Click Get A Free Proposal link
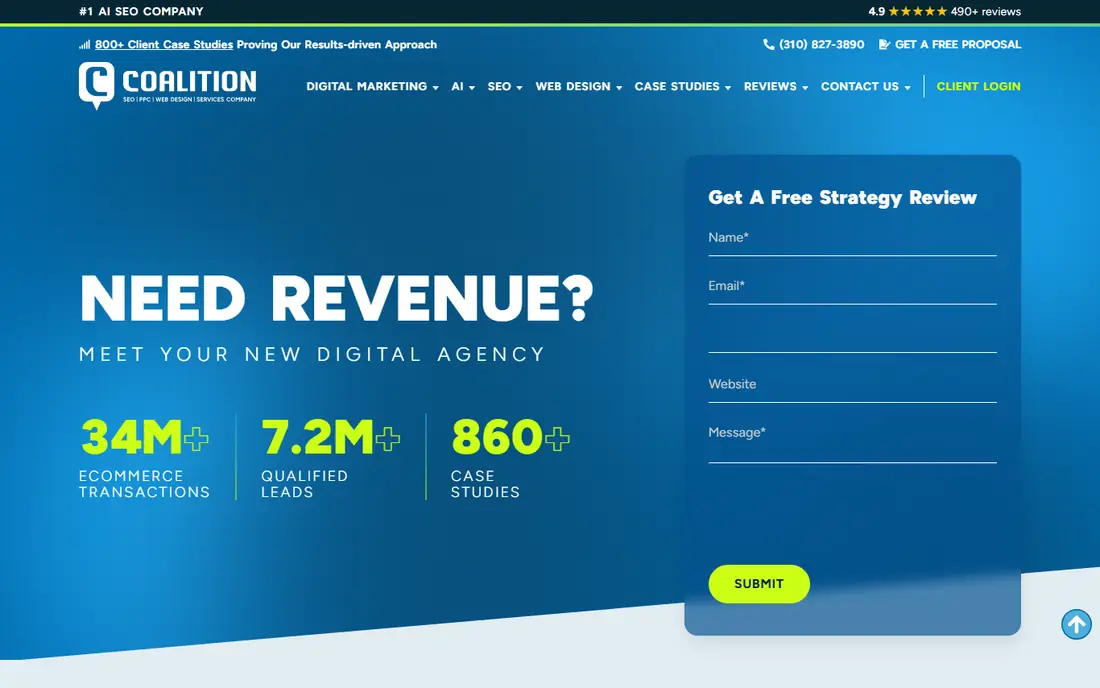This screenshot has width=1100, height=688. (958, 44)
